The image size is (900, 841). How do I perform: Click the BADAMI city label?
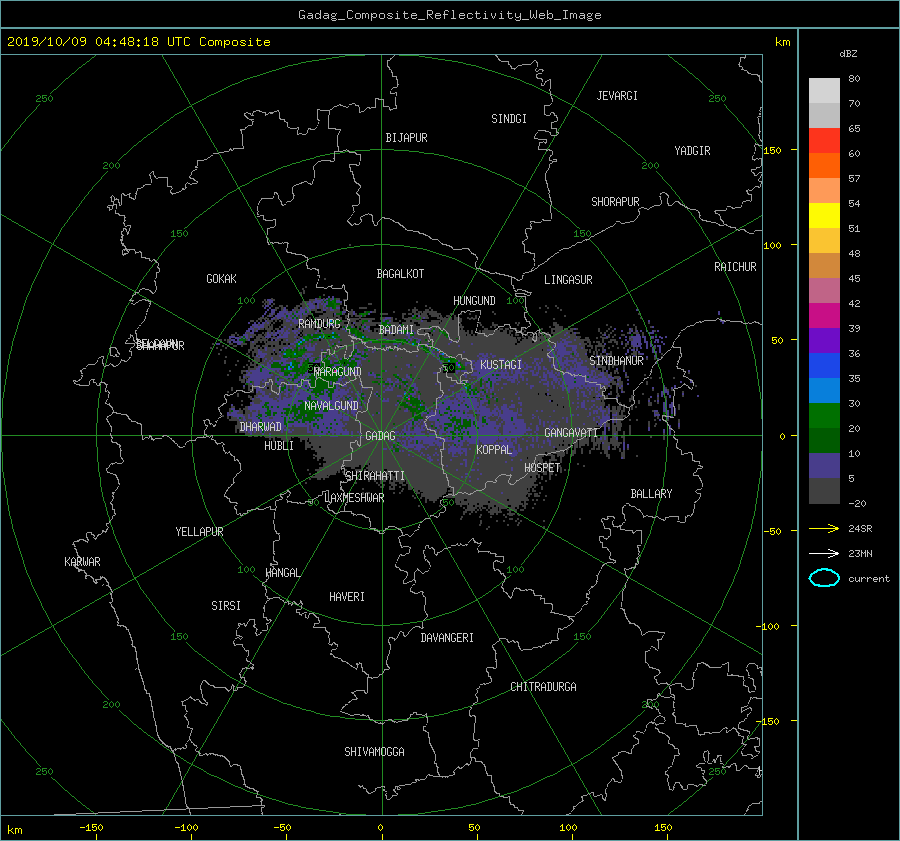point(396,330)
